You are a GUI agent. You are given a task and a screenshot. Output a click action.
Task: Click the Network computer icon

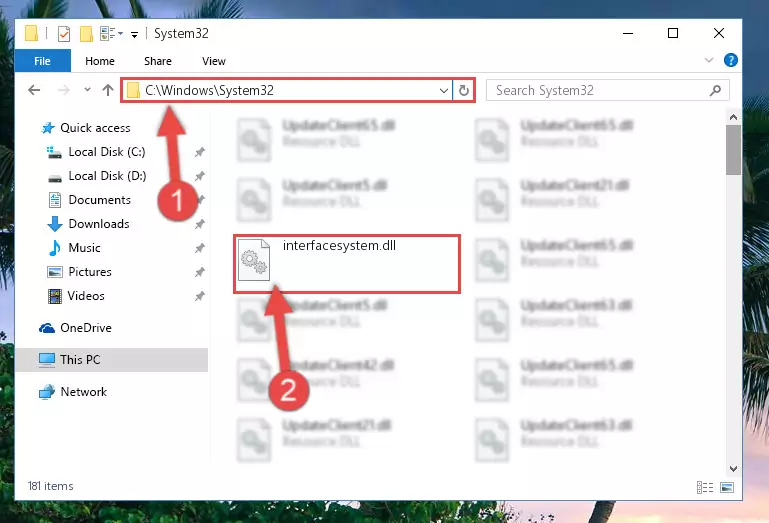pos(47,392)
